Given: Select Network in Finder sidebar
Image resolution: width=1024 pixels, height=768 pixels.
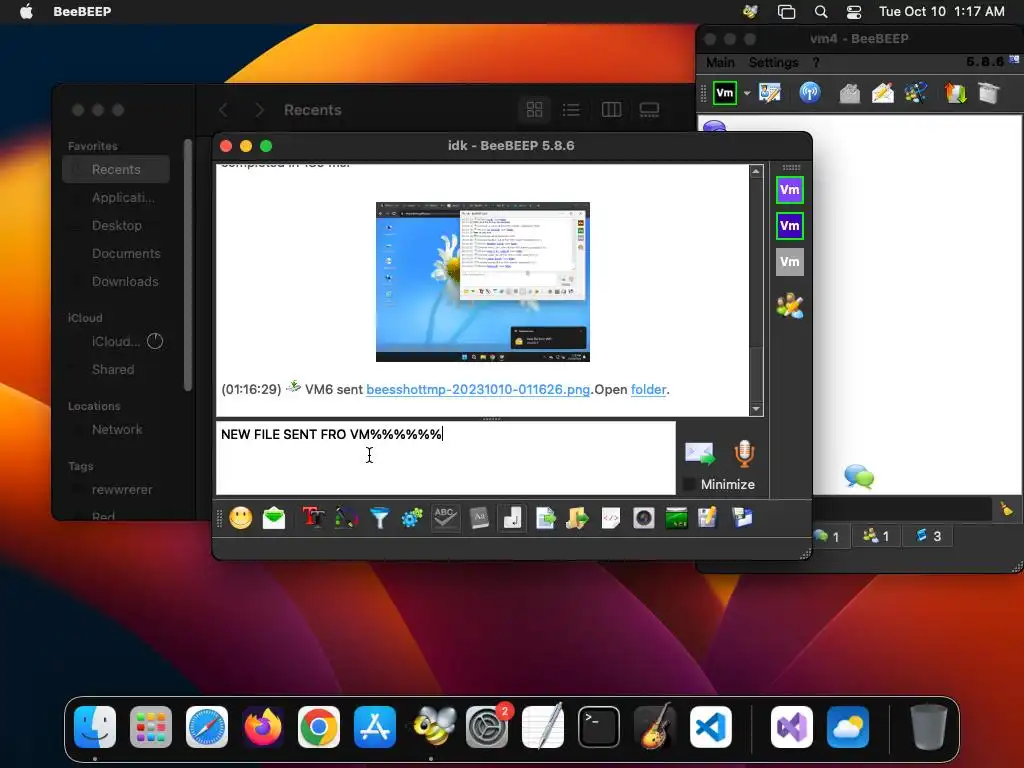Looking at the screenshot, I should pos(116,430).
